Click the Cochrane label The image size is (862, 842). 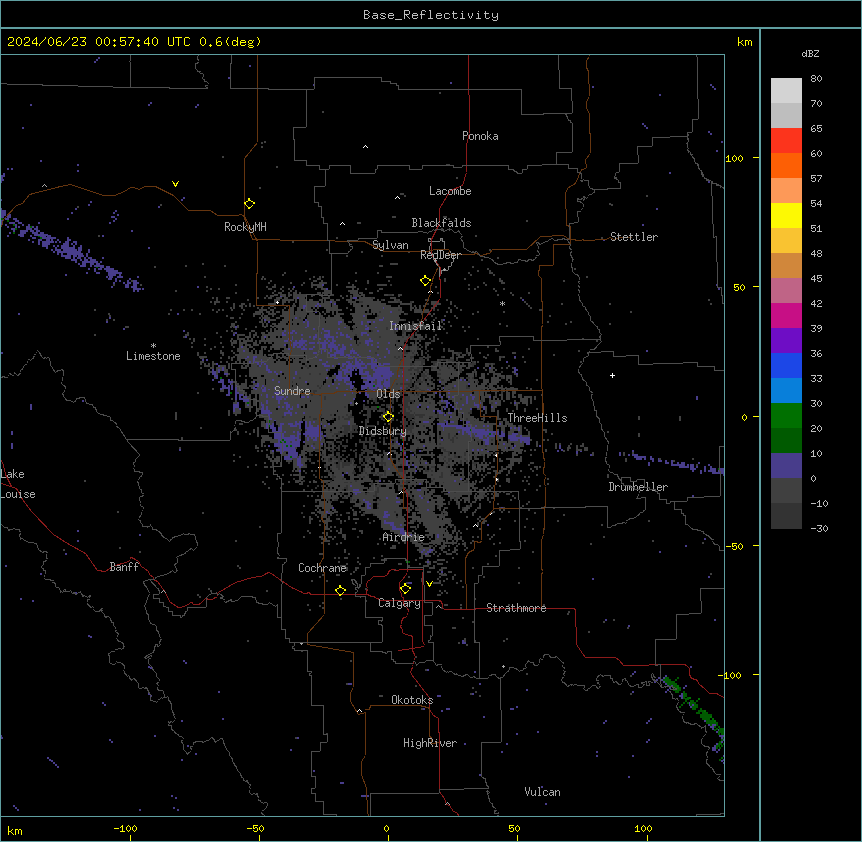point(323,568)
